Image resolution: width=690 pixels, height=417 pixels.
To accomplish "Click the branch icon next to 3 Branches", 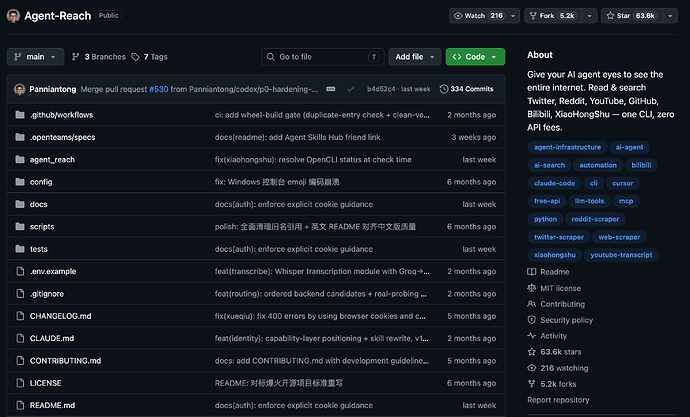I will pyautogui.click(x=76, y=57).
